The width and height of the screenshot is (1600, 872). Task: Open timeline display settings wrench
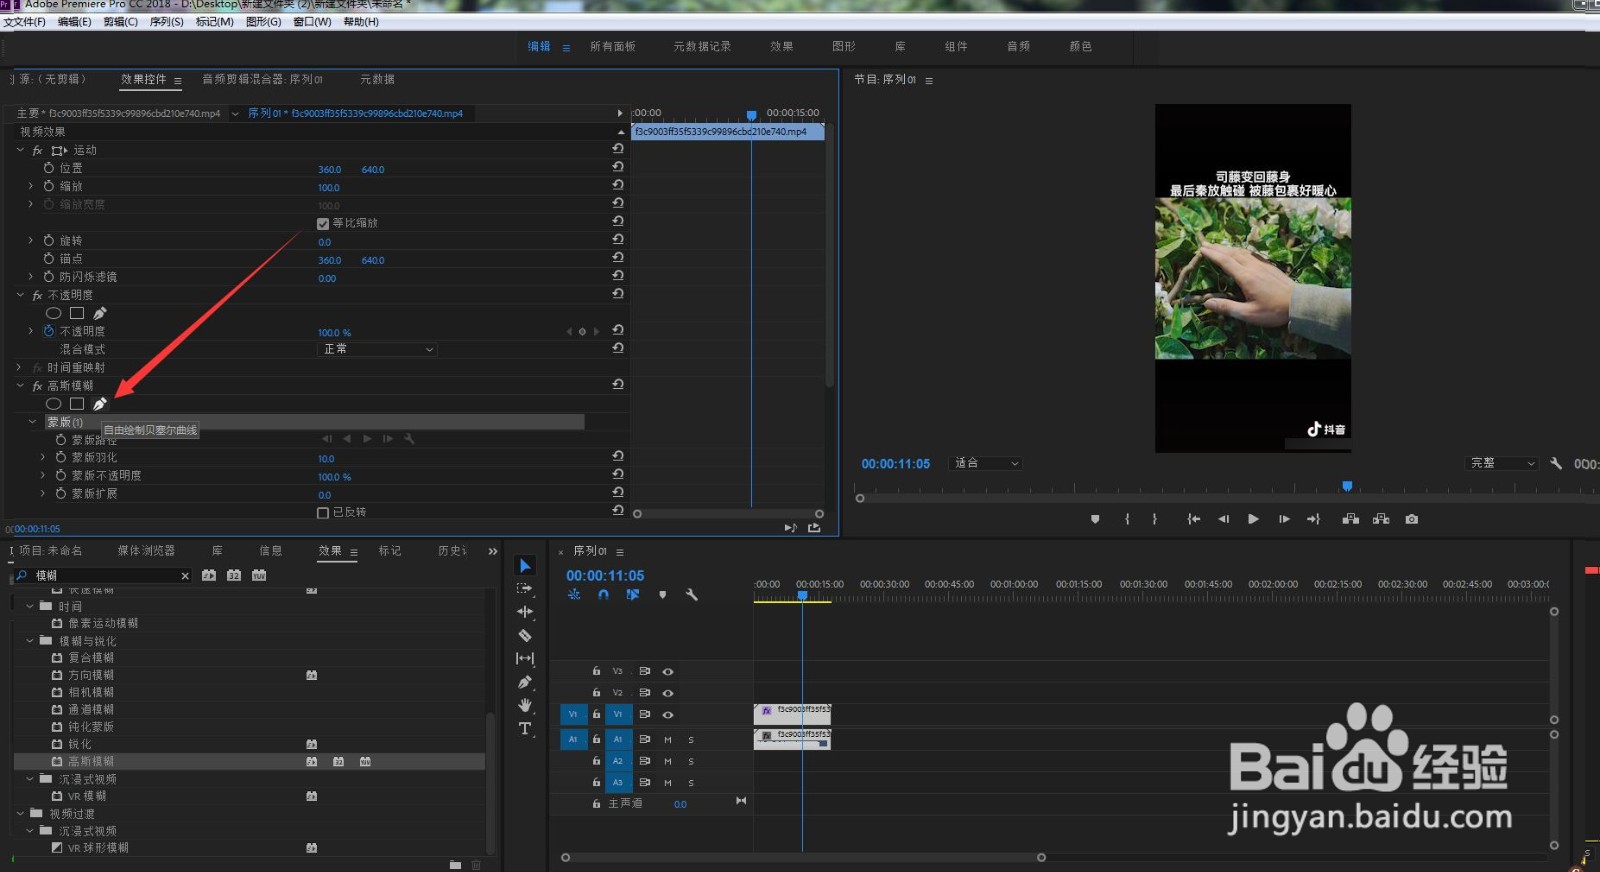pos(691,594)
